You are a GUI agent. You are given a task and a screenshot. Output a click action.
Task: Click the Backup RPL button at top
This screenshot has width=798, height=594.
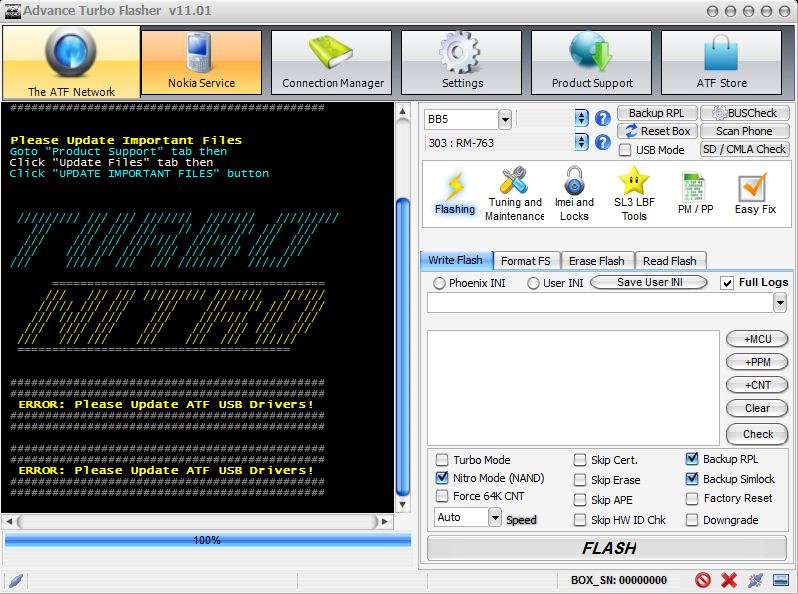tap(657, 113)
